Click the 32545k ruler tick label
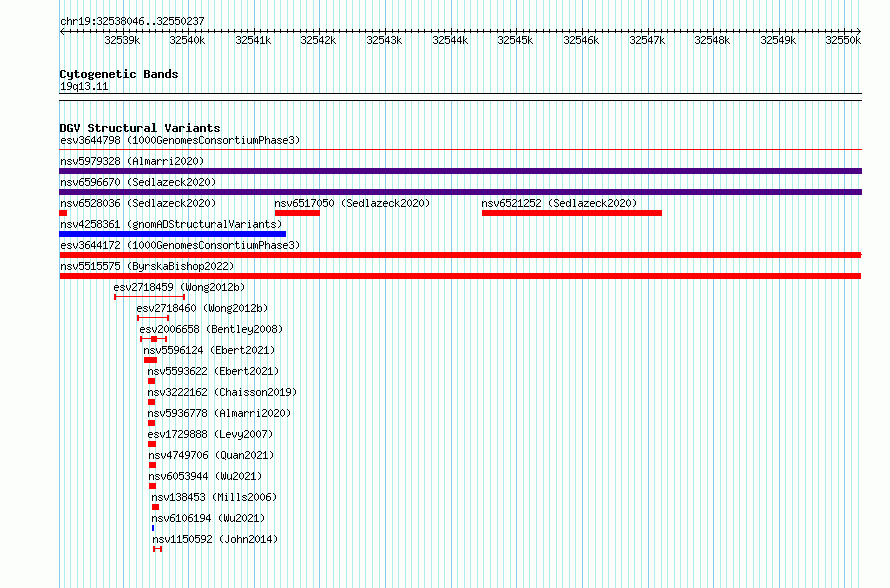This screenshot has height=588, width=890. click(x=515, y=40)
